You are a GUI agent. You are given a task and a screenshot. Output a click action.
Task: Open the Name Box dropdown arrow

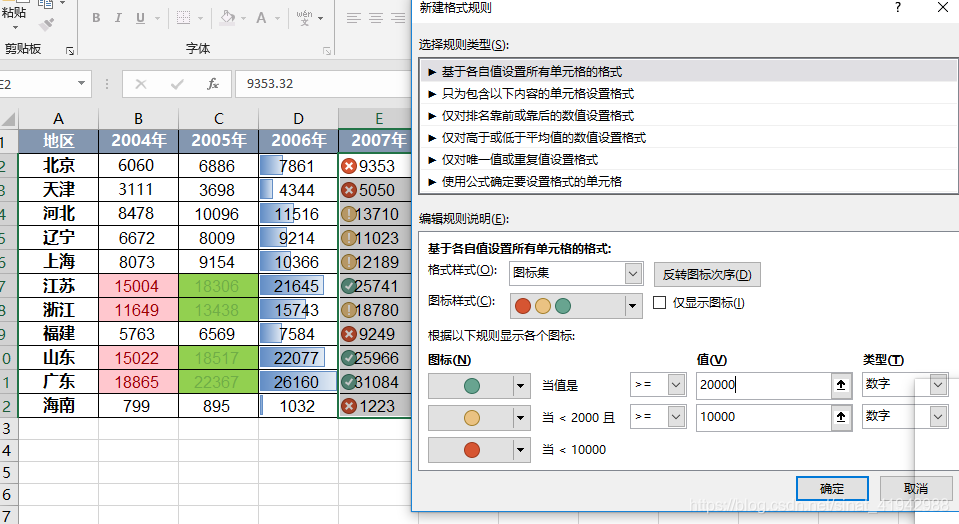tap(81, 83)
